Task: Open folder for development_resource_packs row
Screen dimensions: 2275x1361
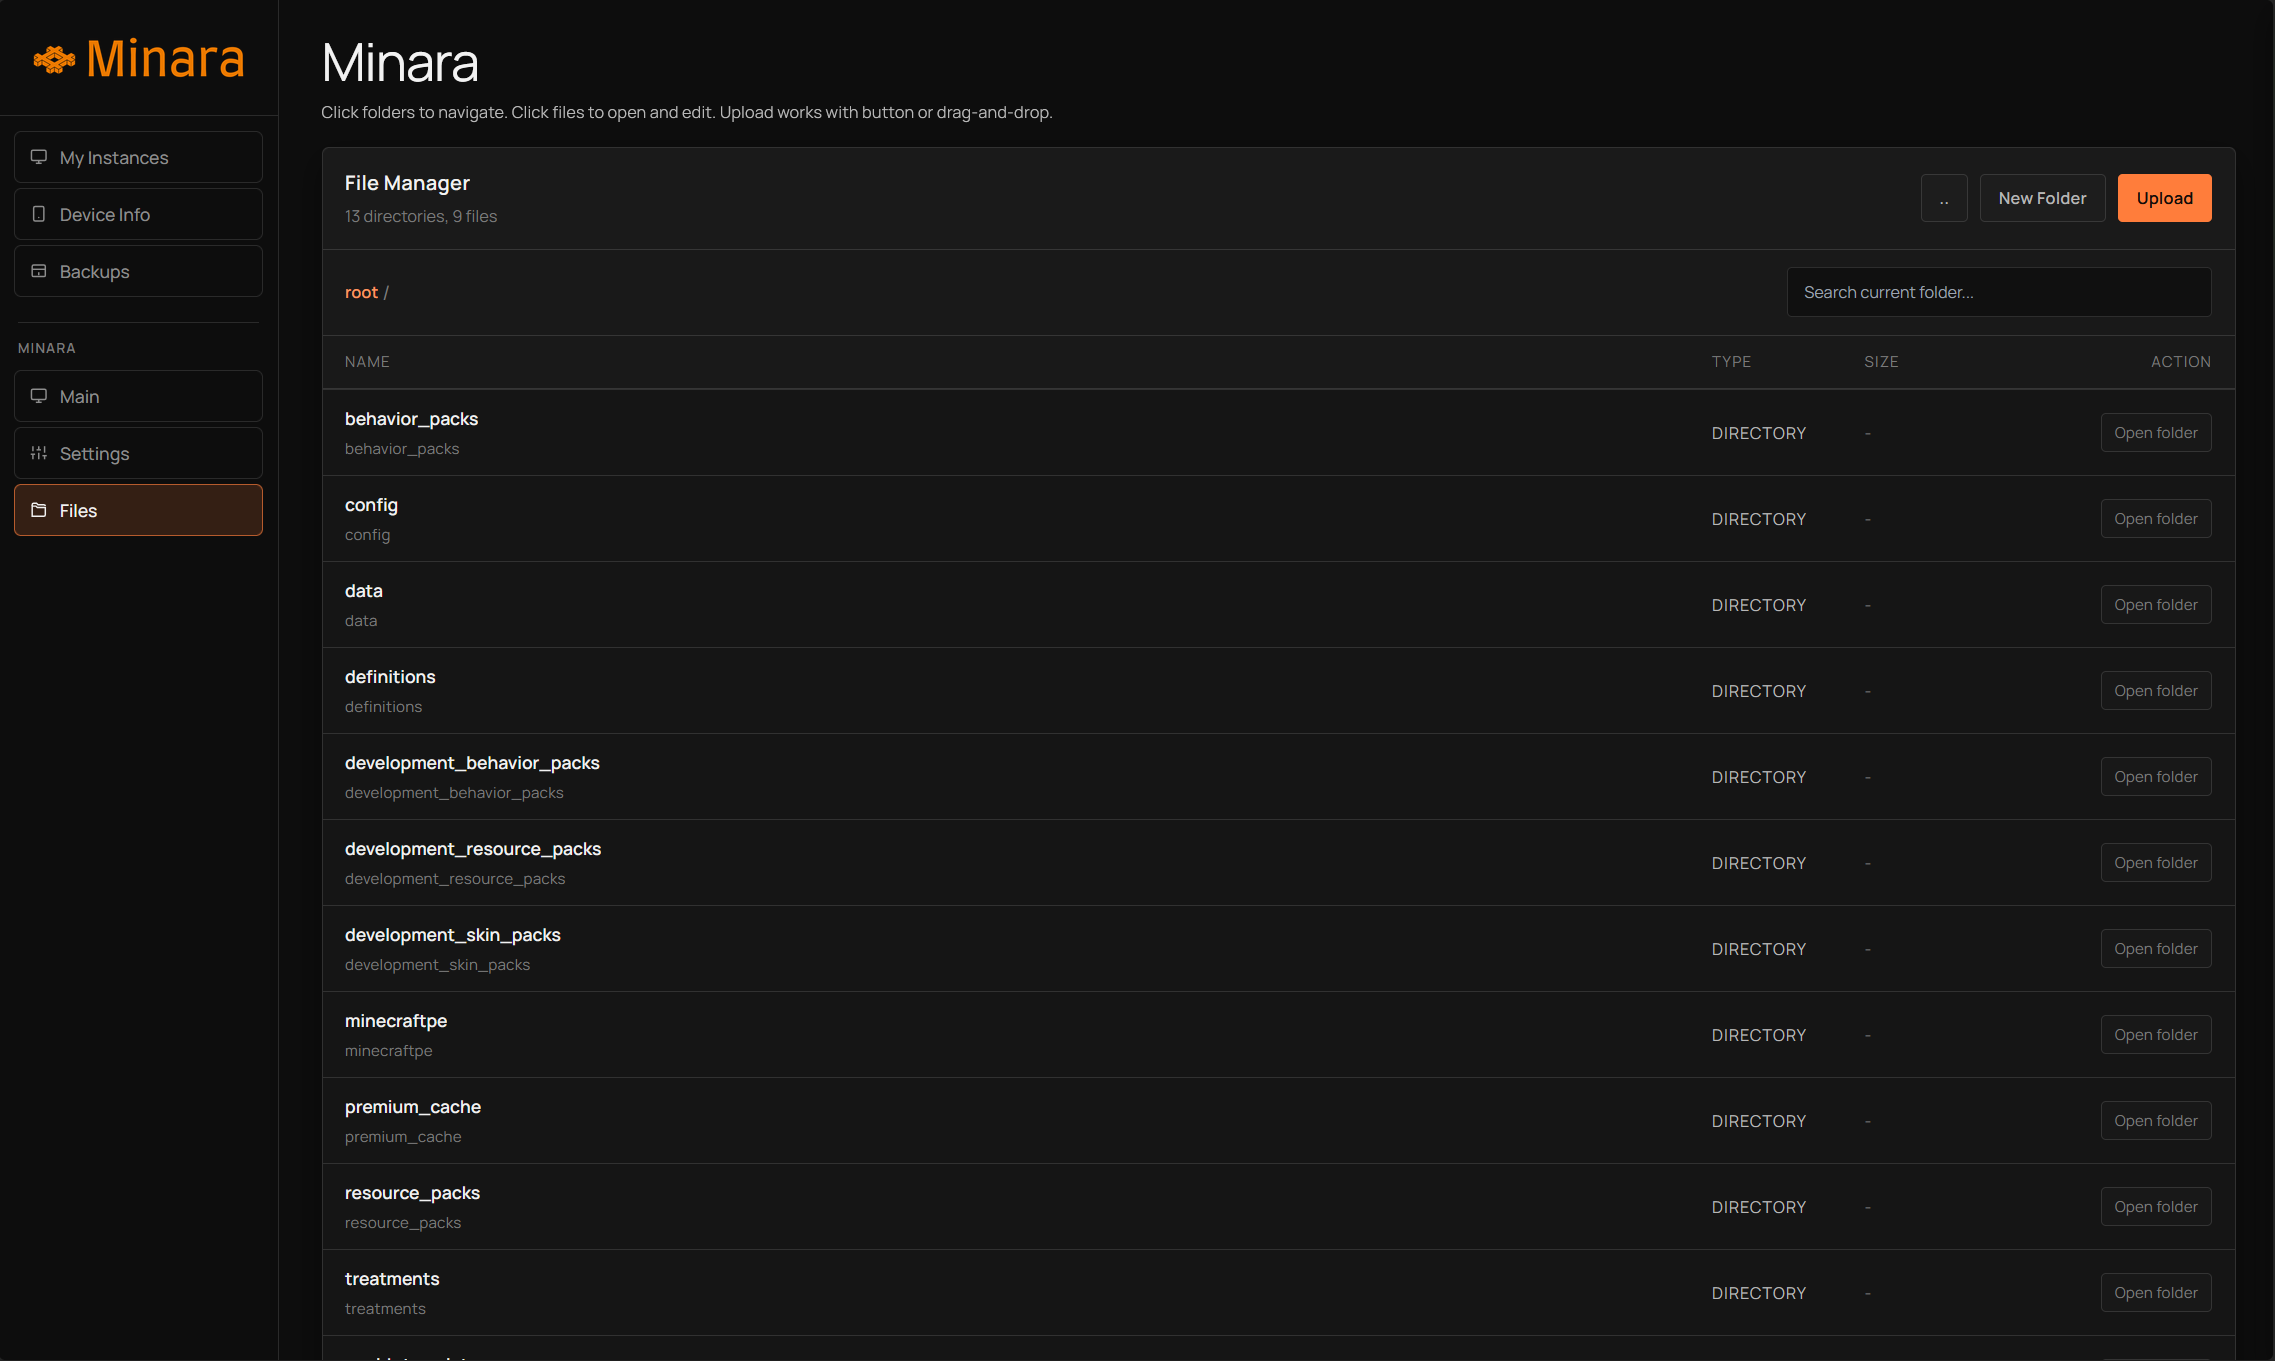Action: coord(2156,863)
